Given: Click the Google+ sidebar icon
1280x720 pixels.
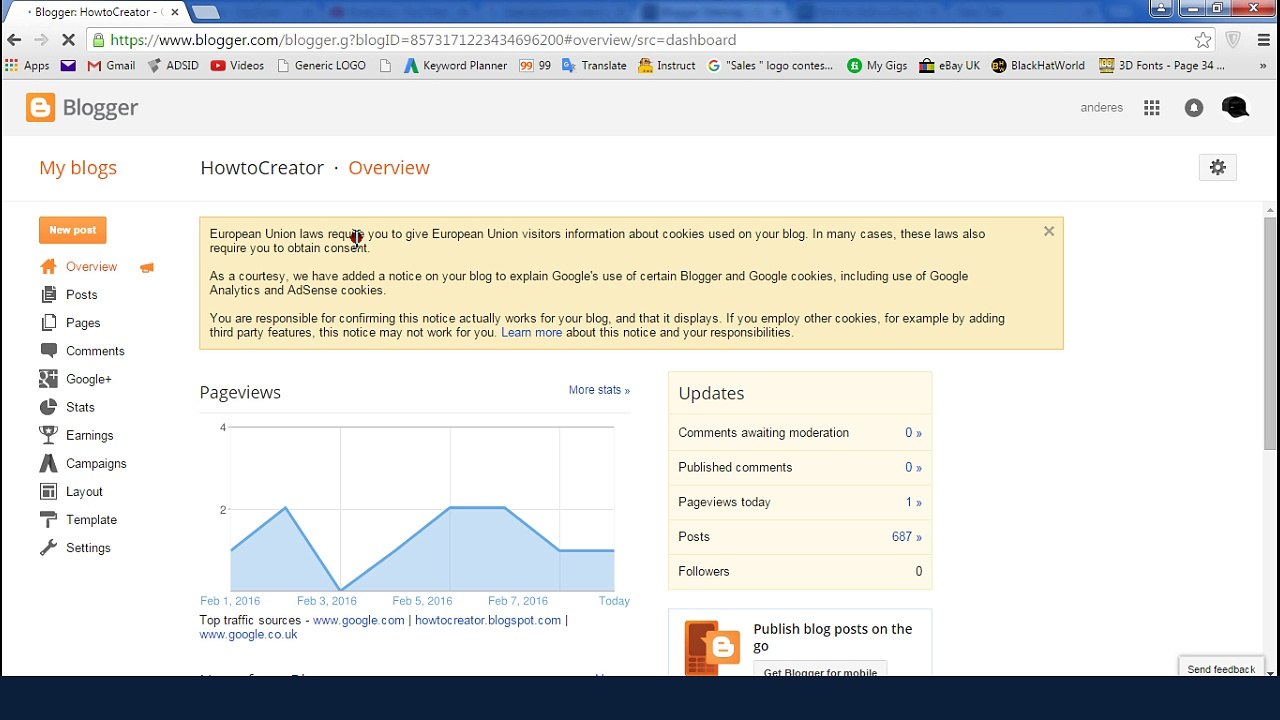Looking at the screenshot, I should pyautogui.click(x=48, y=379).
